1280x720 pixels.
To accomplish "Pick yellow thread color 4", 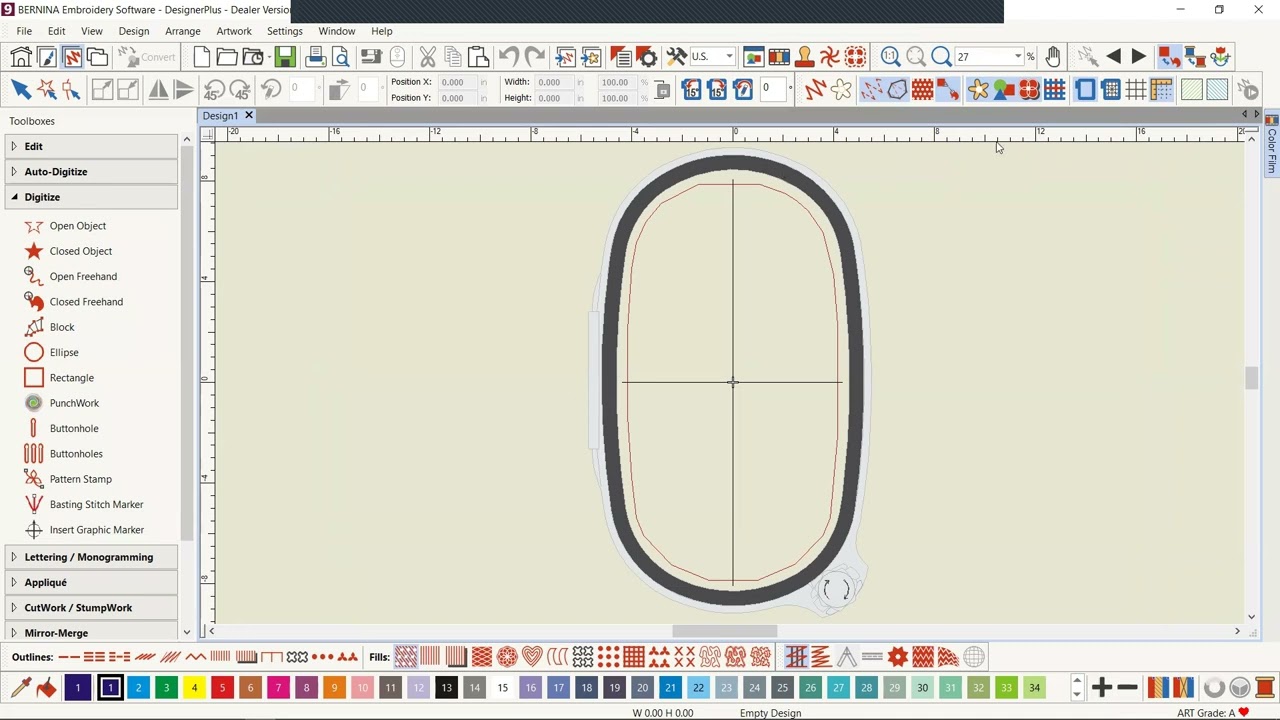I will pos(194,688).
